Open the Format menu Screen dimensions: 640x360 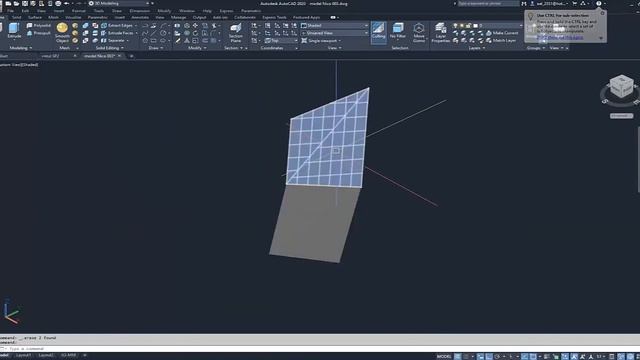point(78,11)
